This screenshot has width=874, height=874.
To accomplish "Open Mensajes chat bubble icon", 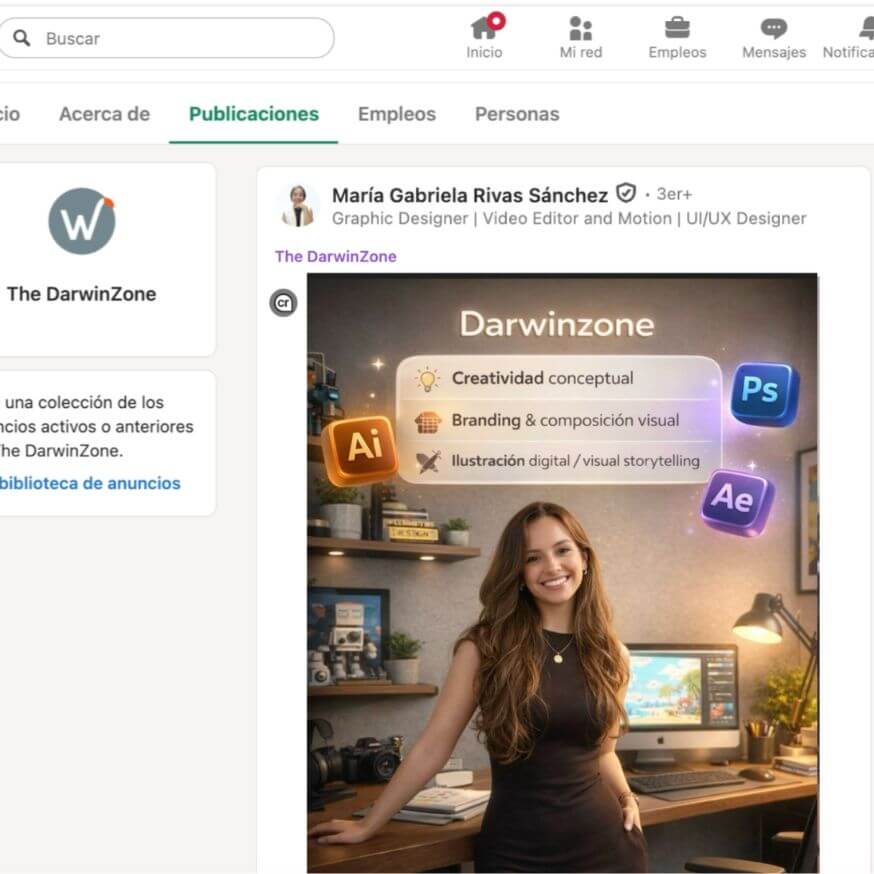I will 773,28.
